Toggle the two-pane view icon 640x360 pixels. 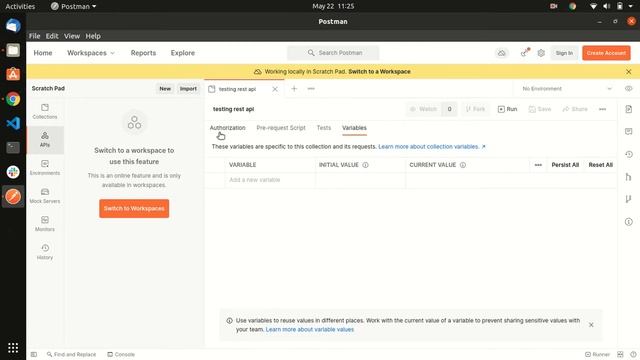pyautogui.click(x=620, y=354)
